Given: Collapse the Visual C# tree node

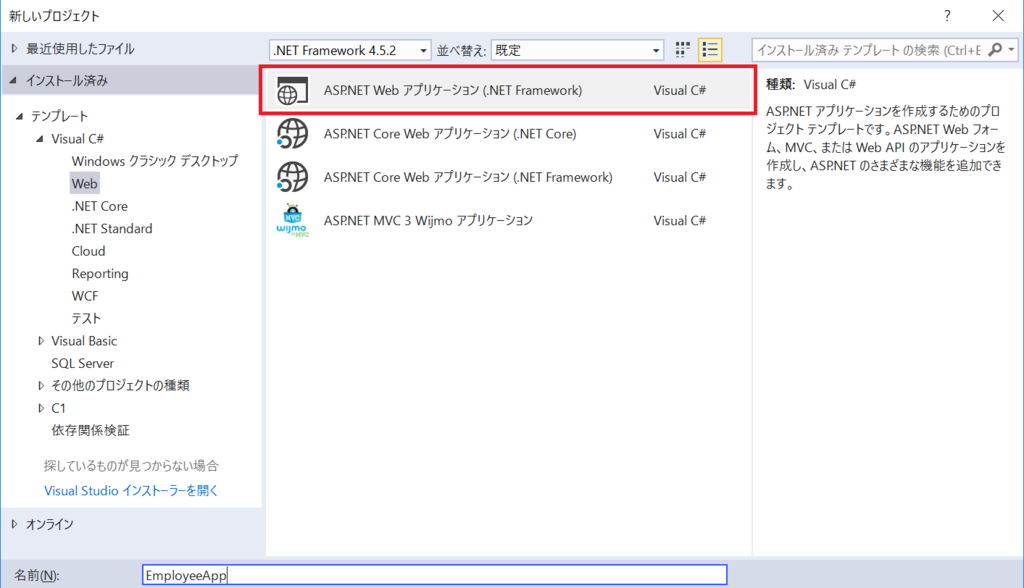Looking at the screenshot, I should tap(40, 139).
